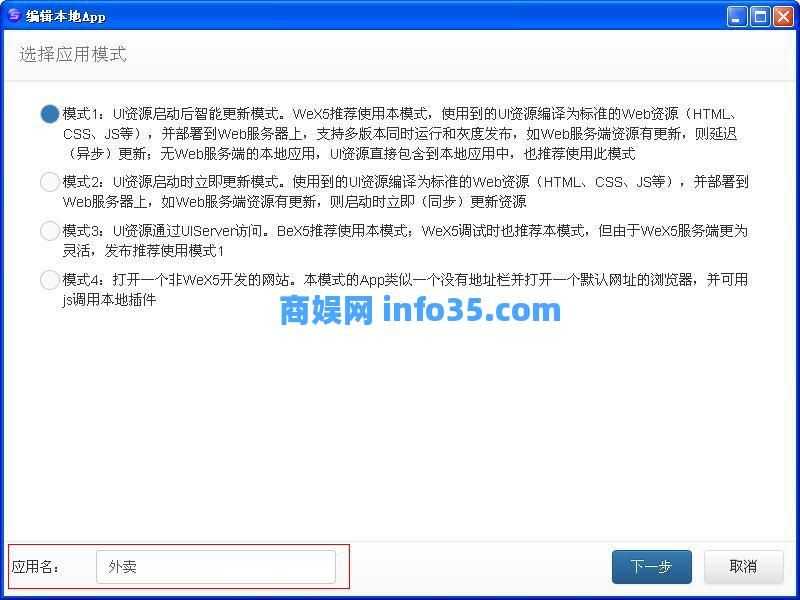Image resolution: width=800 pixels, height=600 pixels.
Task: Cancel the dialog with 取消
Action: 743,566
